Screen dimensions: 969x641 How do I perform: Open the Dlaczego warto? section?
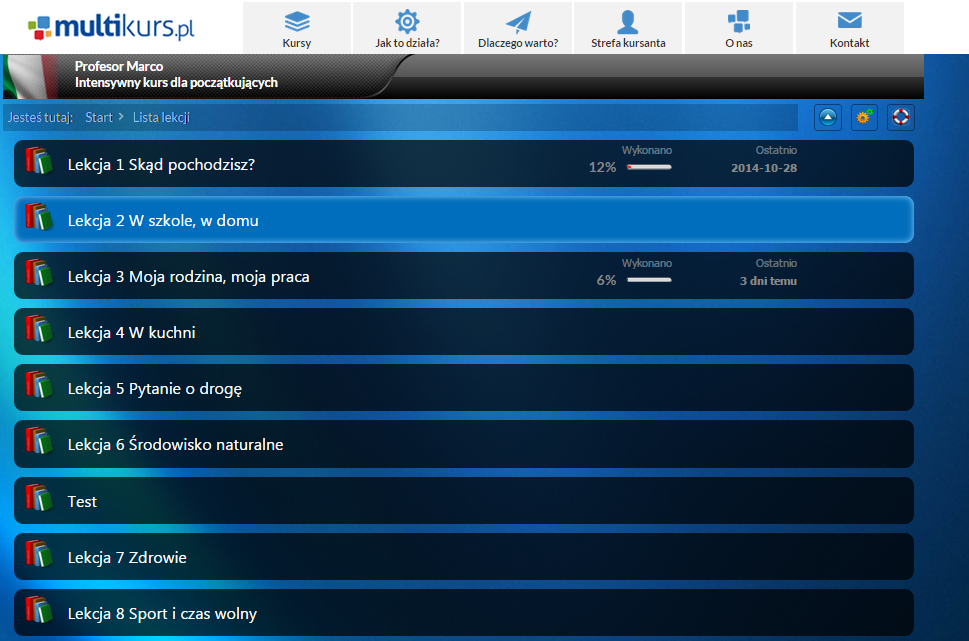(x=518, y=29)
